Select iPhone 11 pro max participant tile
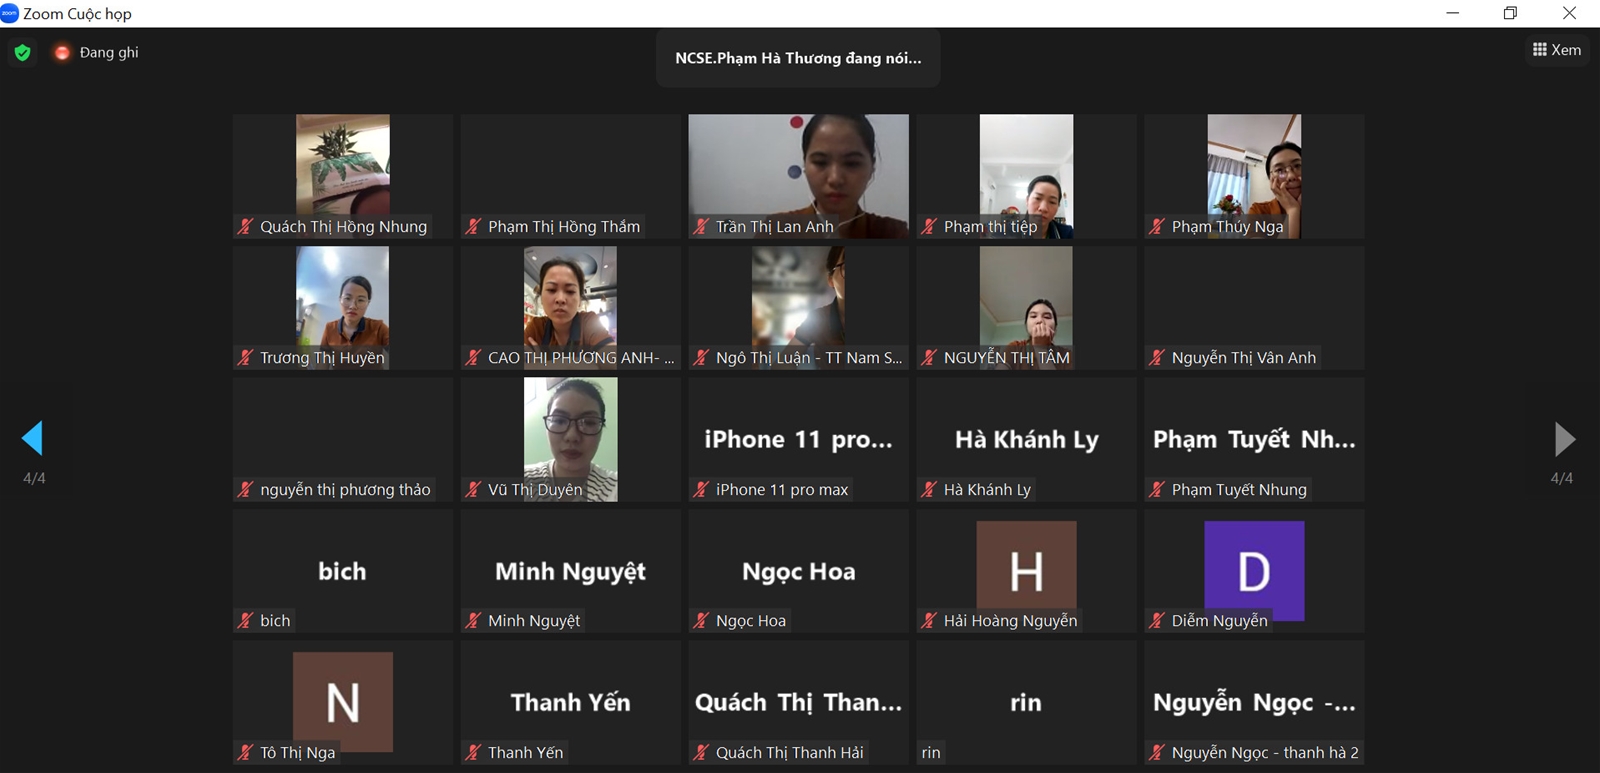Viewport: 1600px width, 773px height. pos(798,439)
